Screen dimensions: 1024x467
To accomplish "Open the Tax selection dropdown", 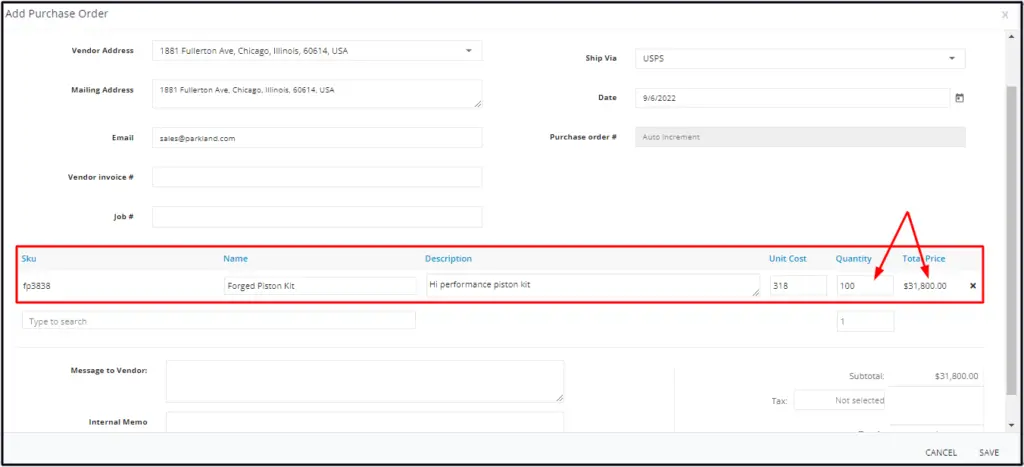I will click(839, 400).
